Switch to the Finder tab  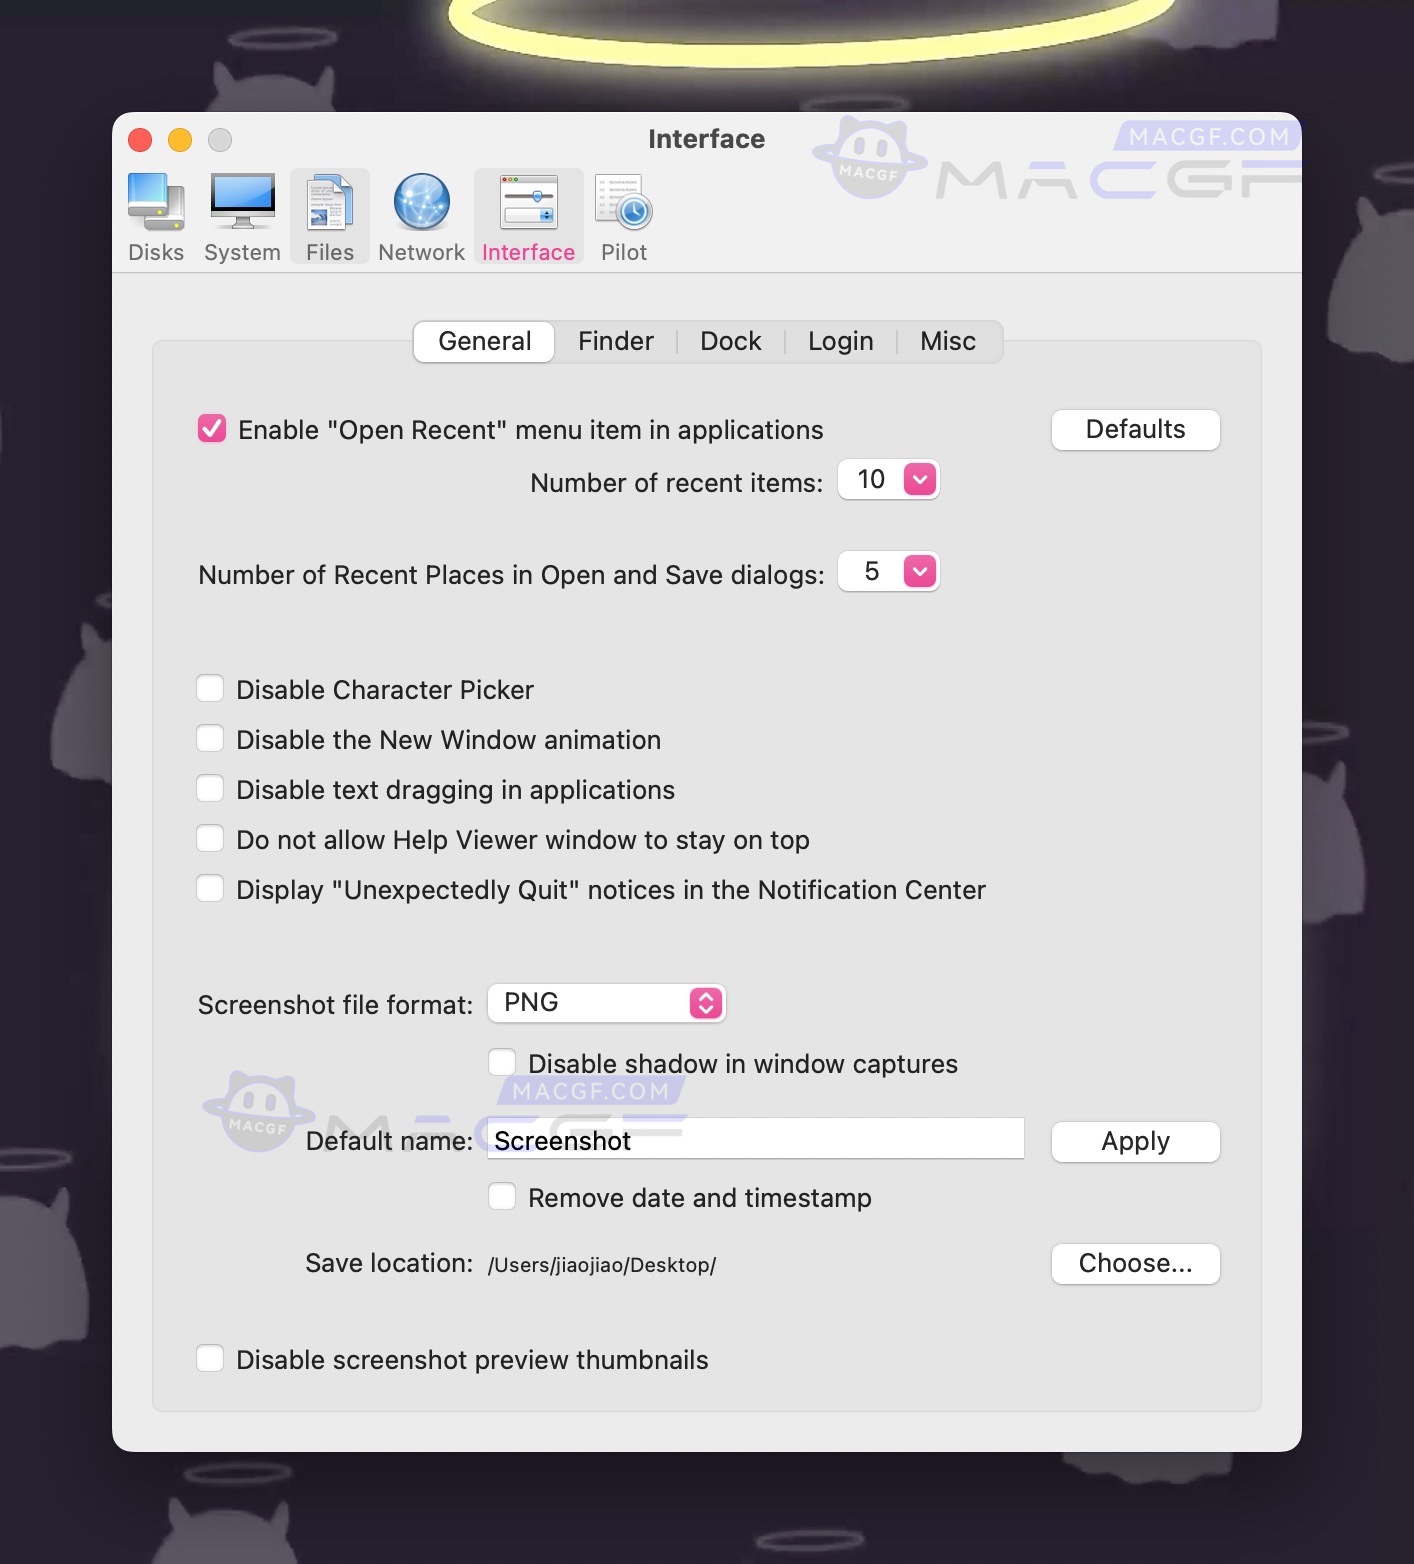point(614,341)
